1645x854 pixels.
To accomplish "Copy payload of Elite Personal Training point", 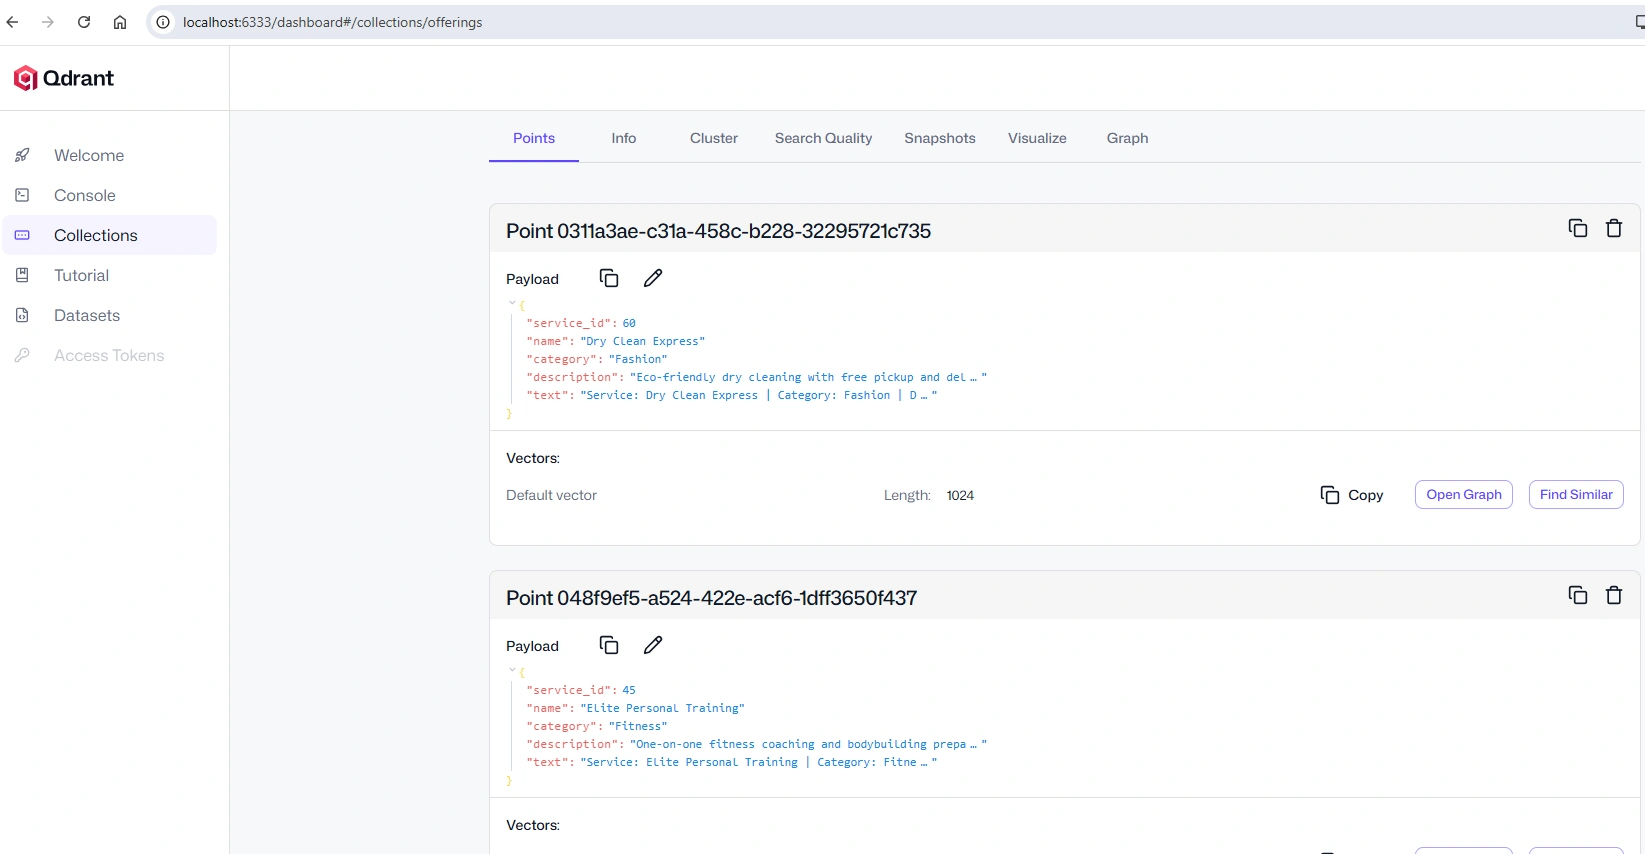I will (x=609, y=645).
